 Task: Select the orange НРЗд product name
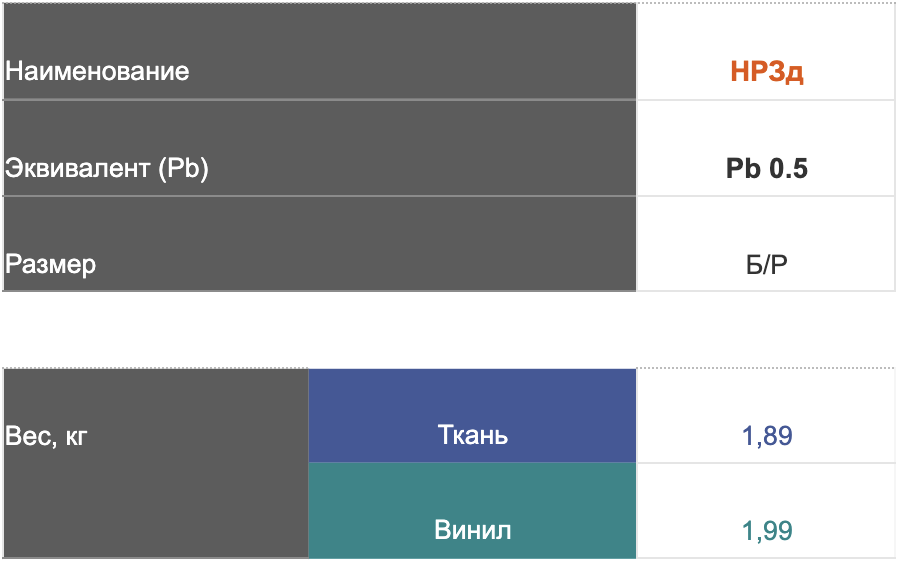coord(767,72)
